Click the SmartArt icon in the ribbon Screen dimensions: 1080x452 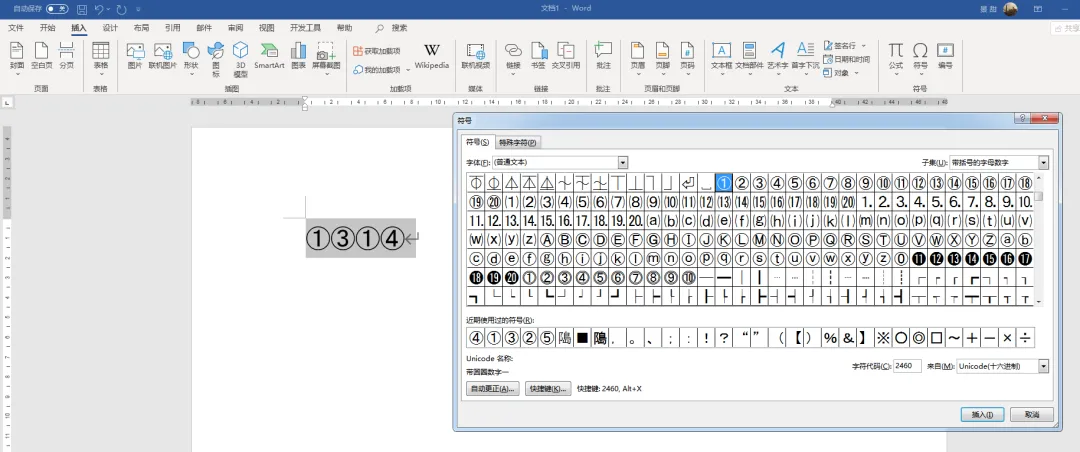coord(269,52)
